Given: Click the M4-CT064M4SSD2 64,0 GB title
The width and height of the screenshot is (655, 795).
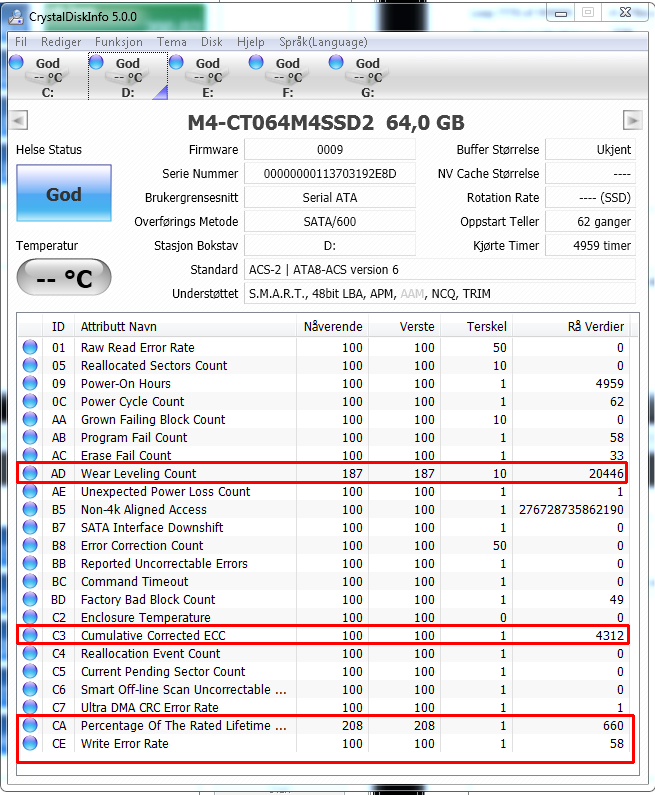Looking at the screenshot, I should click(x=326, y=123).
